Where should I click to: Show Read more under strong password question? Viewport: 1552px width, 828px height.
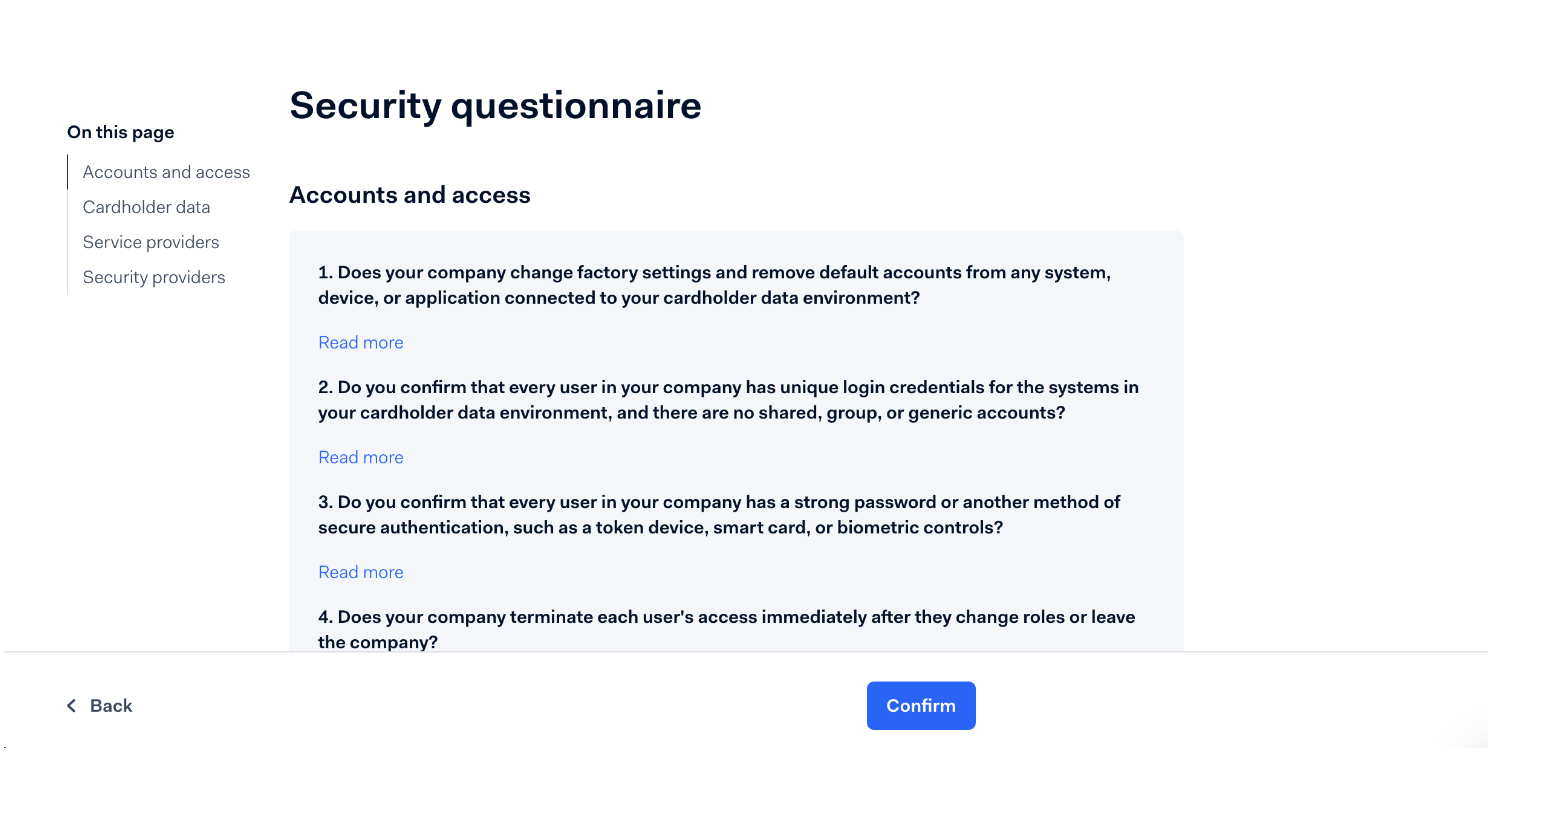(361, 573)
